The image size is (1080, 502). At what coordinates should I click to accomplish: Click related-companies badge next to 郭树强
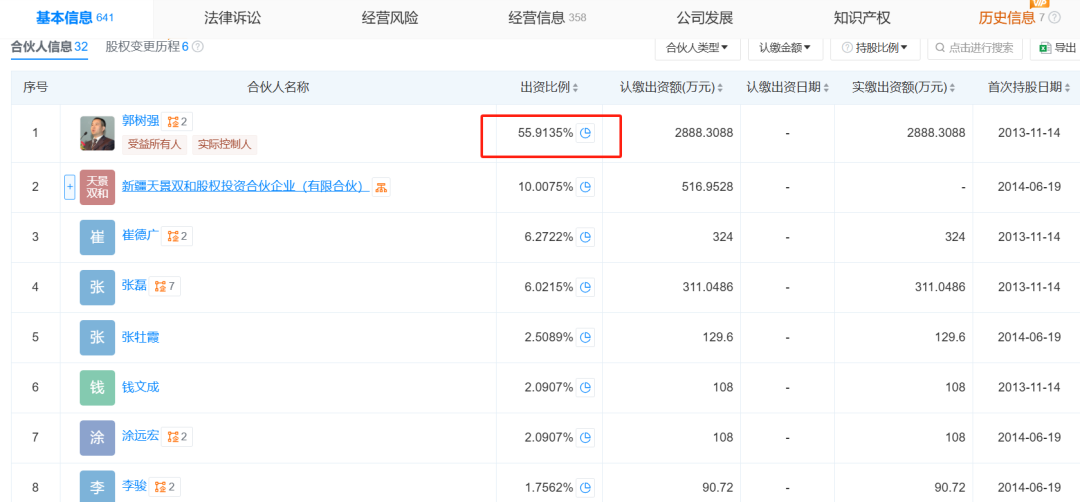point(178,122)
